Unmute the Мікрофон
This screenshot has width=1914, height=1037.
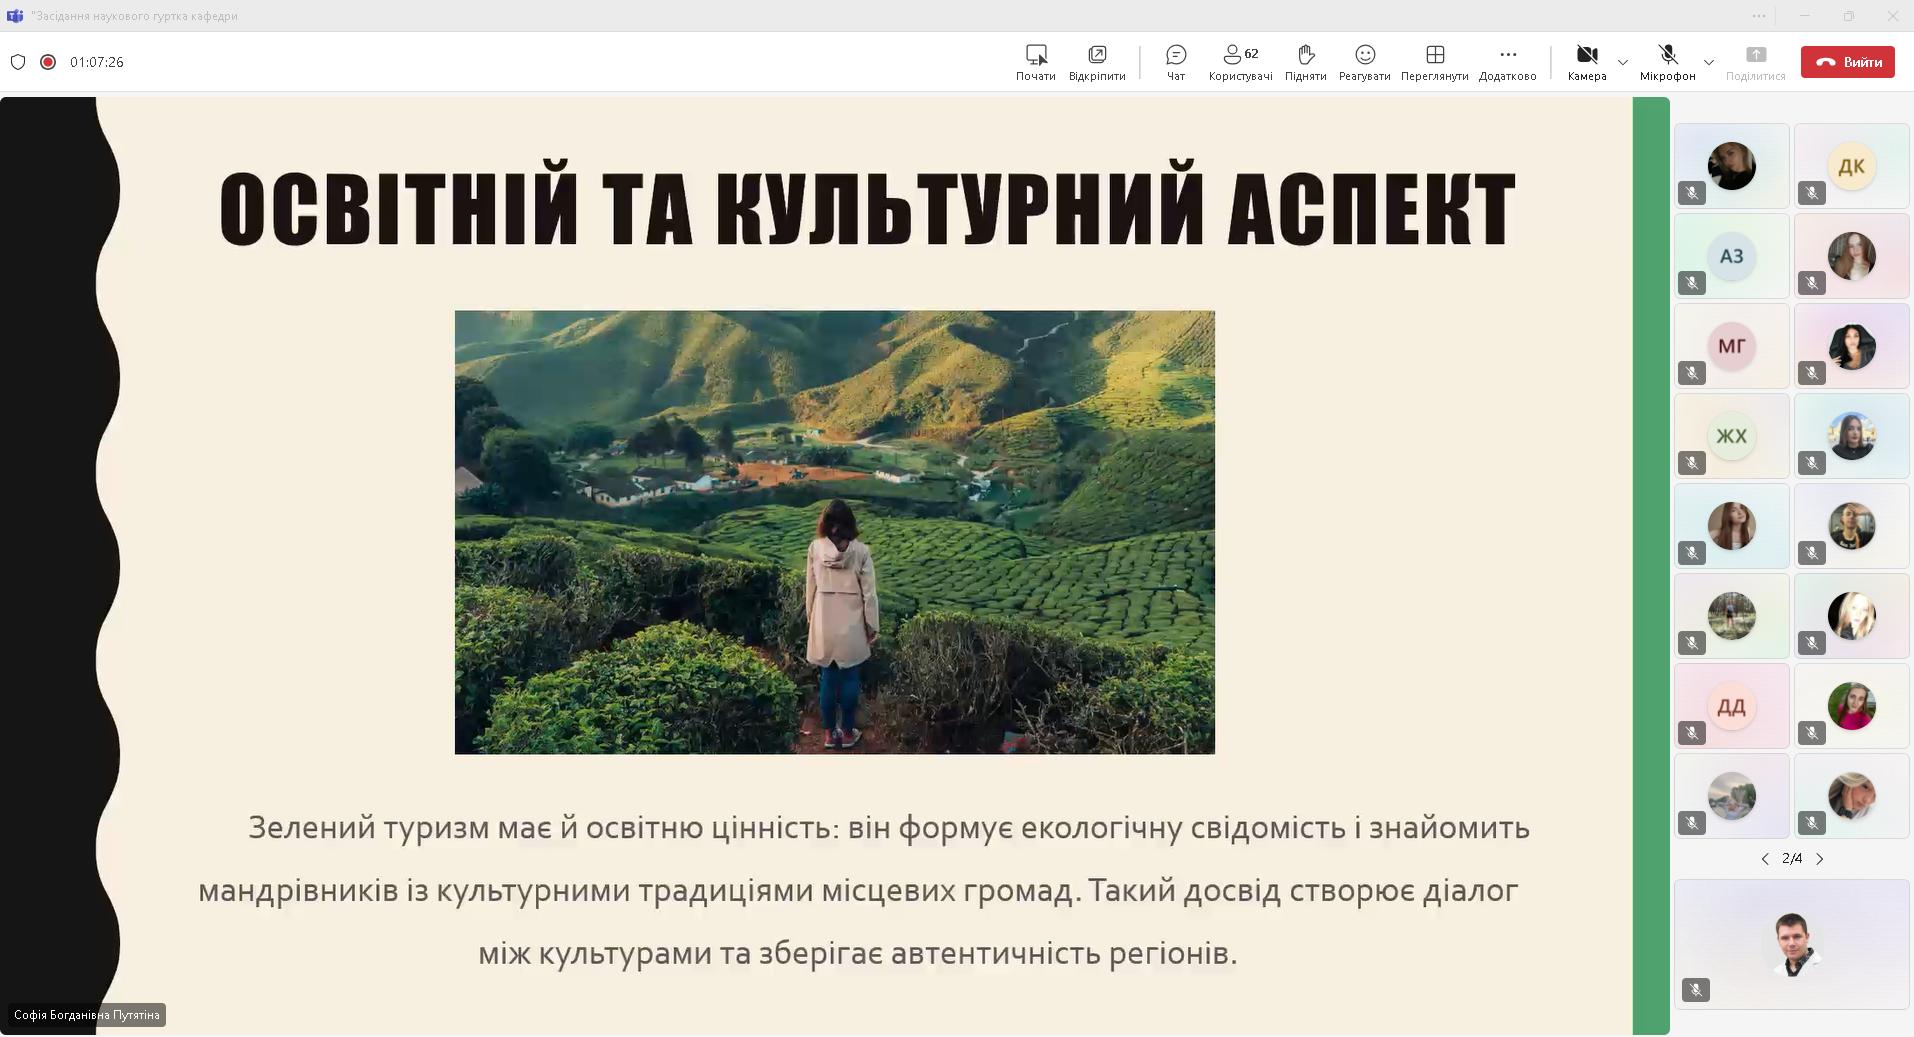(x=1667, y=62)
